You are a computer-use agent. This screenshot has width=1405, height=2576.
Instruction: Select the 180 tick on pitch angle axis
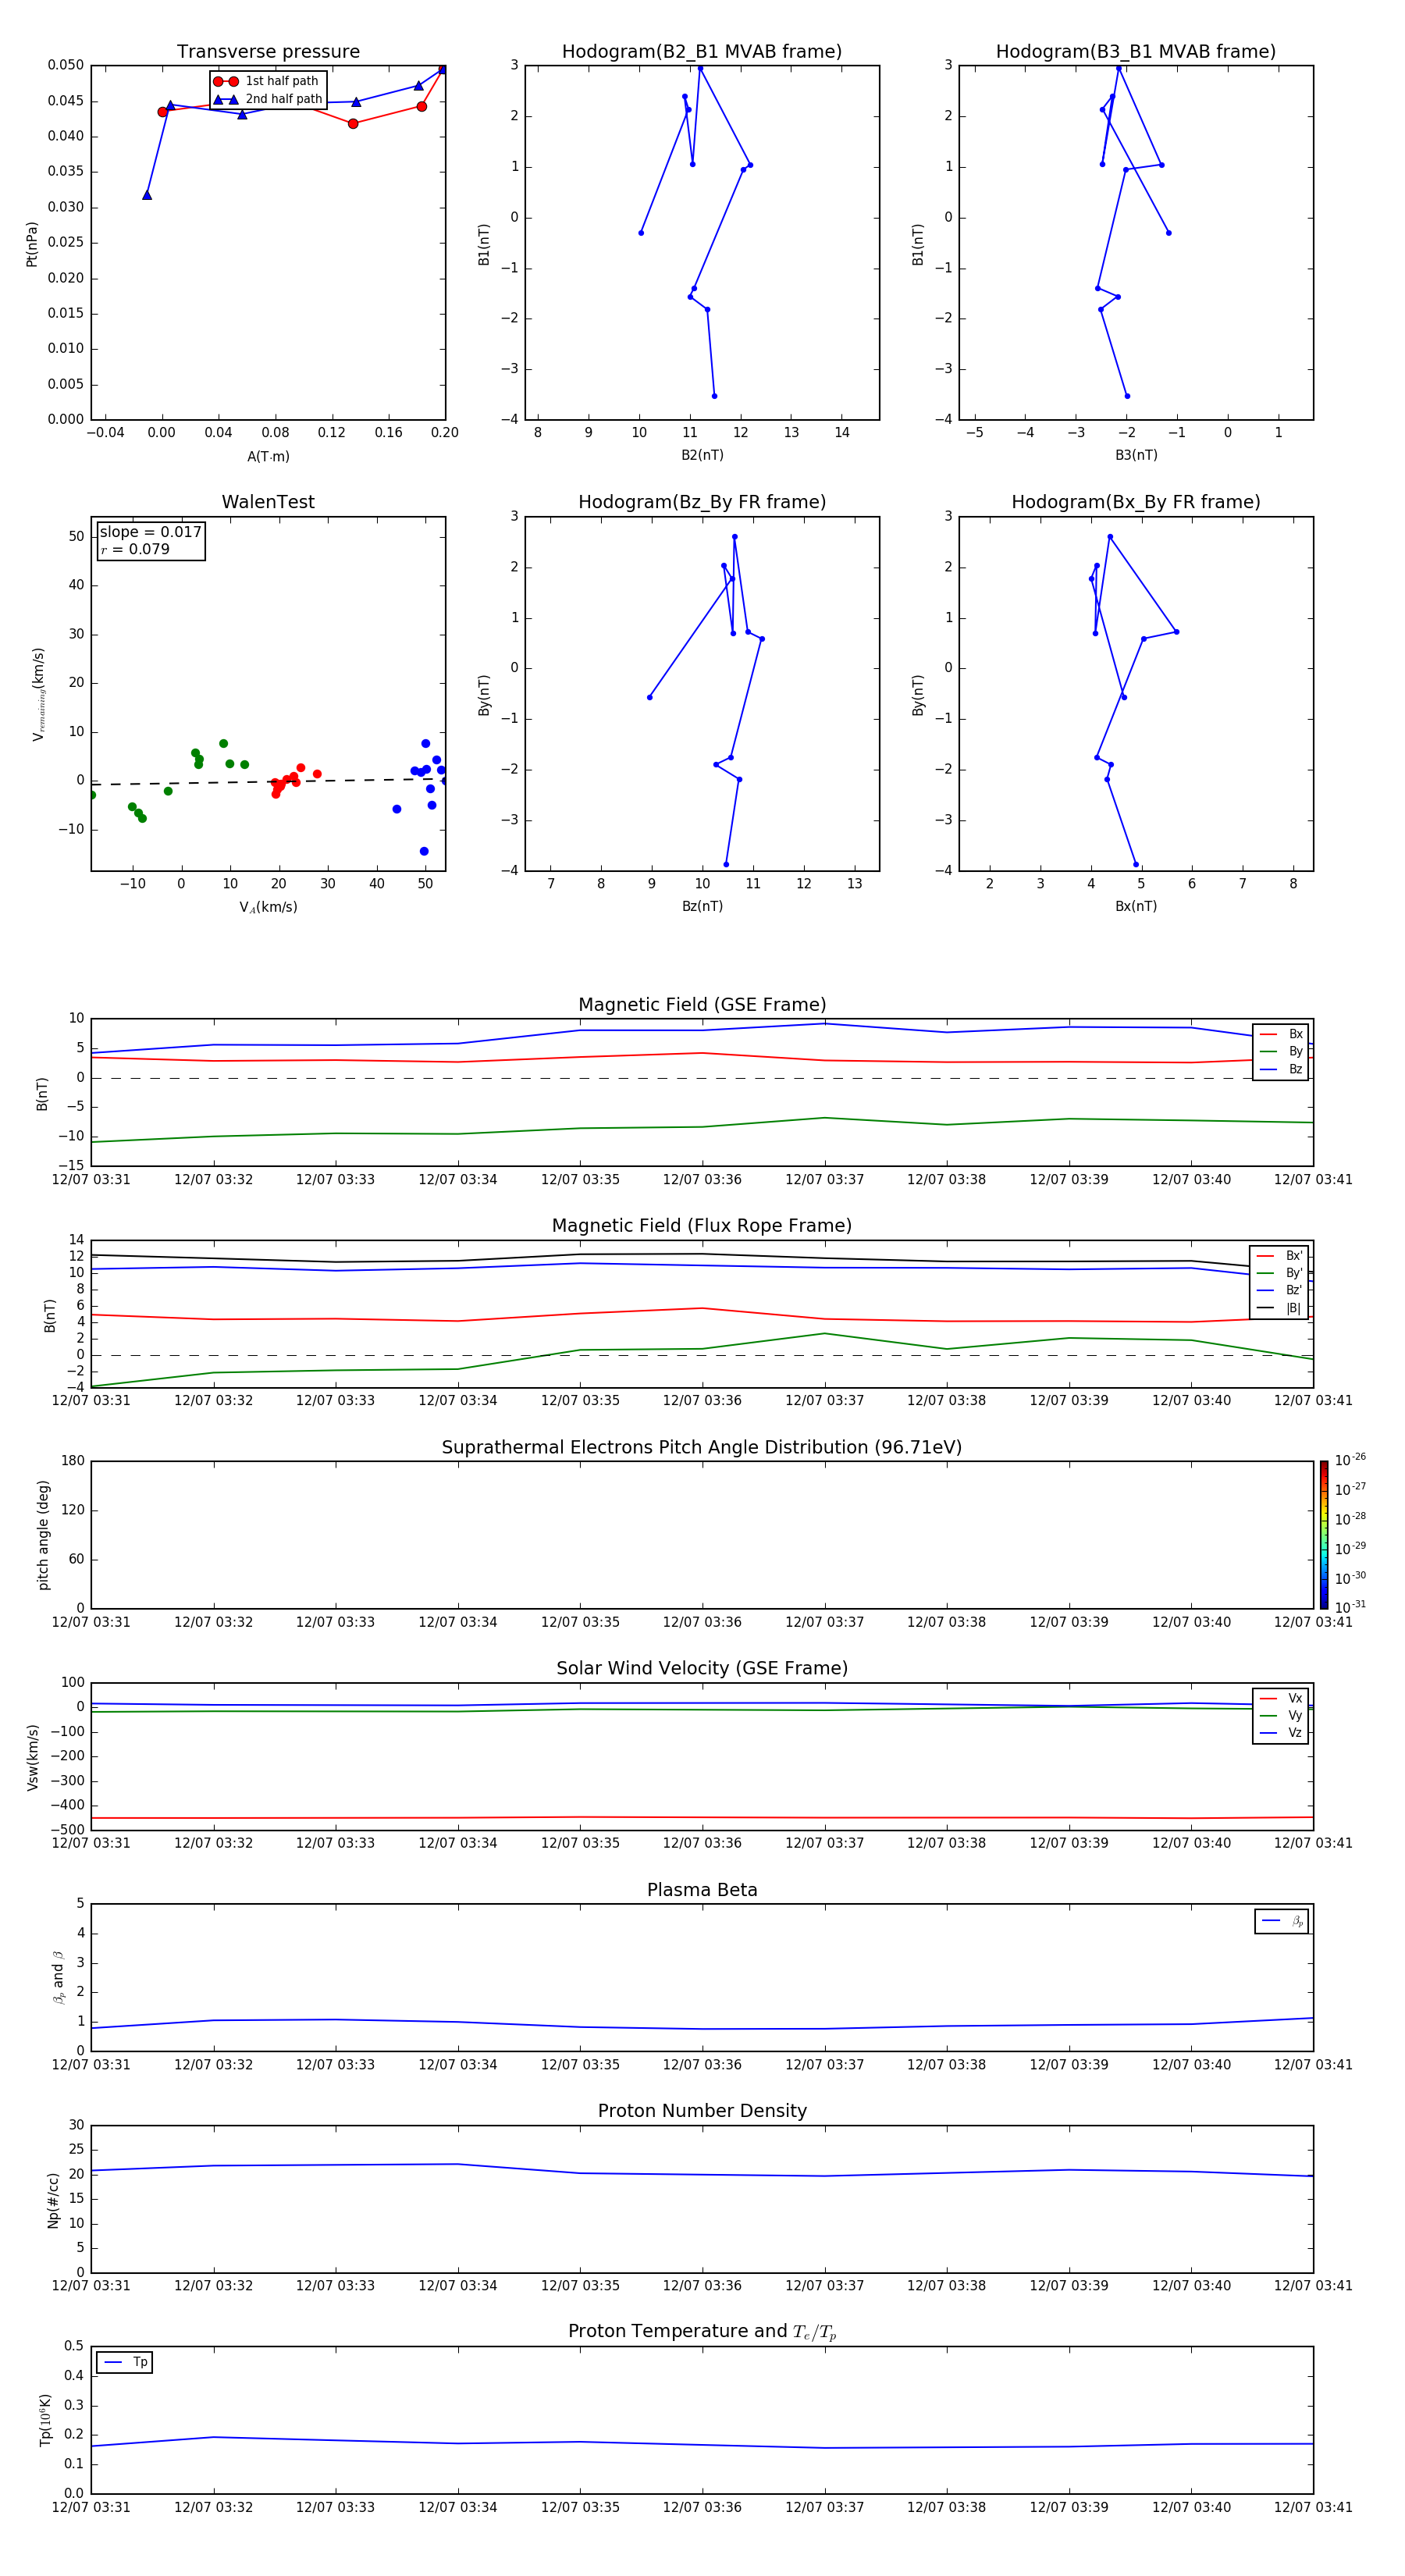tap(73, 1461)
